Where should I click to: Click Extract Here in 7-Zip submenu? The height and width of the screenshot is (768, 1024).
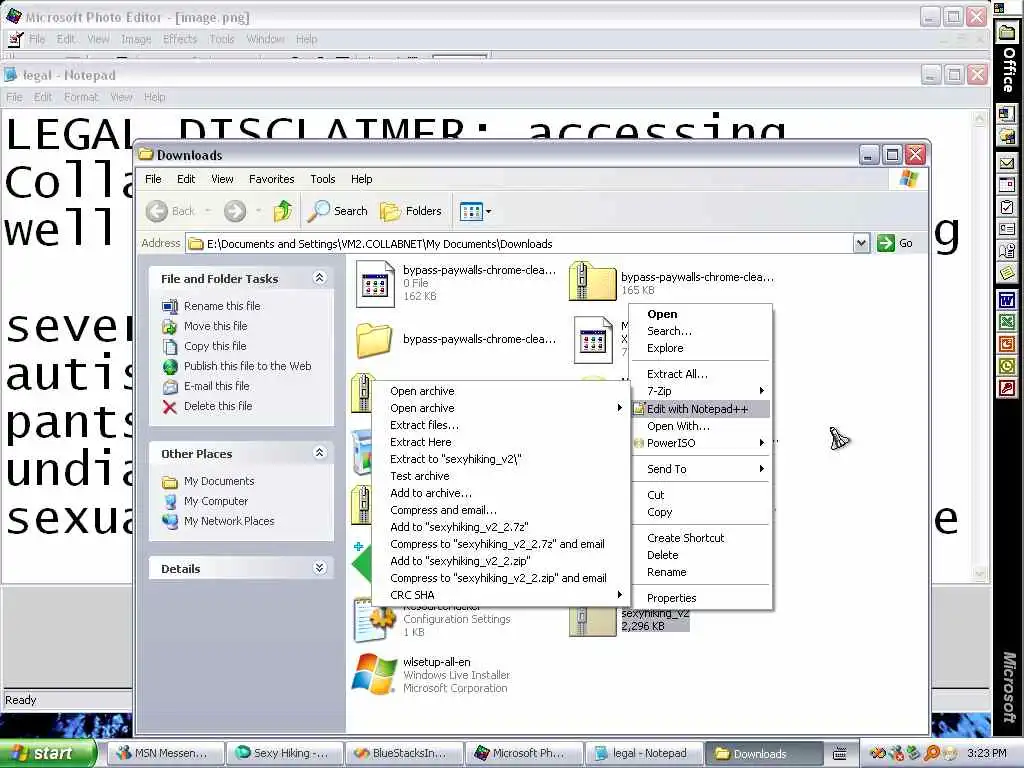pyautogui.click(x=500, y=442)
